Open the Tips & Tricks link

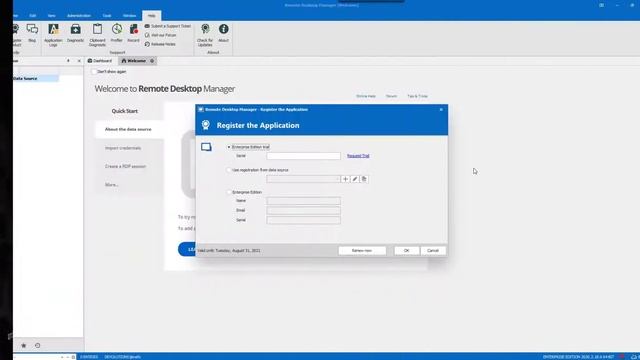[x=418, y=96]
